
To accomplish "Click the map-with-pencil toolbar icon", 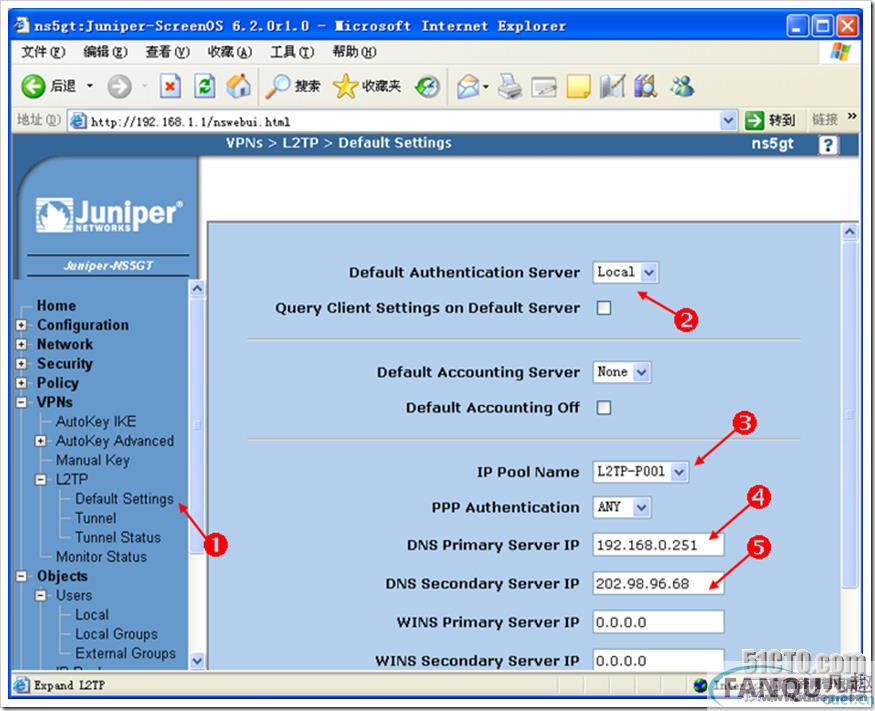I will point(612,87).
